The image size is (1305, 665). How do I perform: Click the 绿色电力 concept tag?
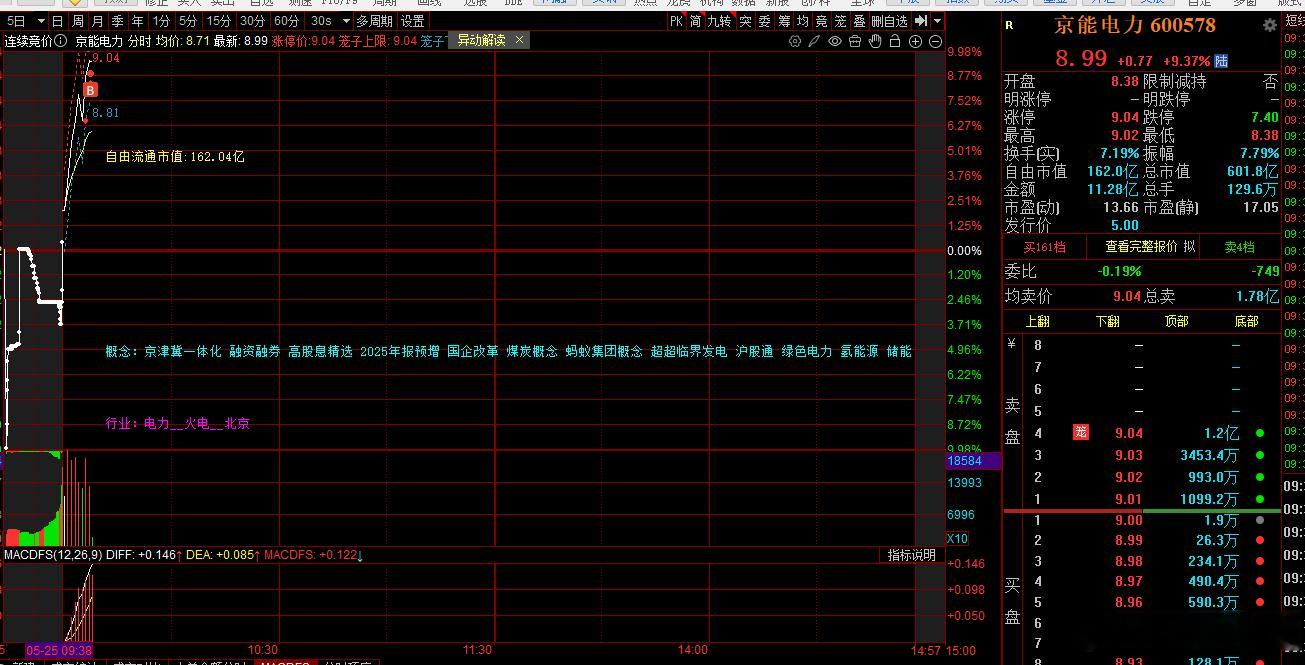[x=807, y=352]
